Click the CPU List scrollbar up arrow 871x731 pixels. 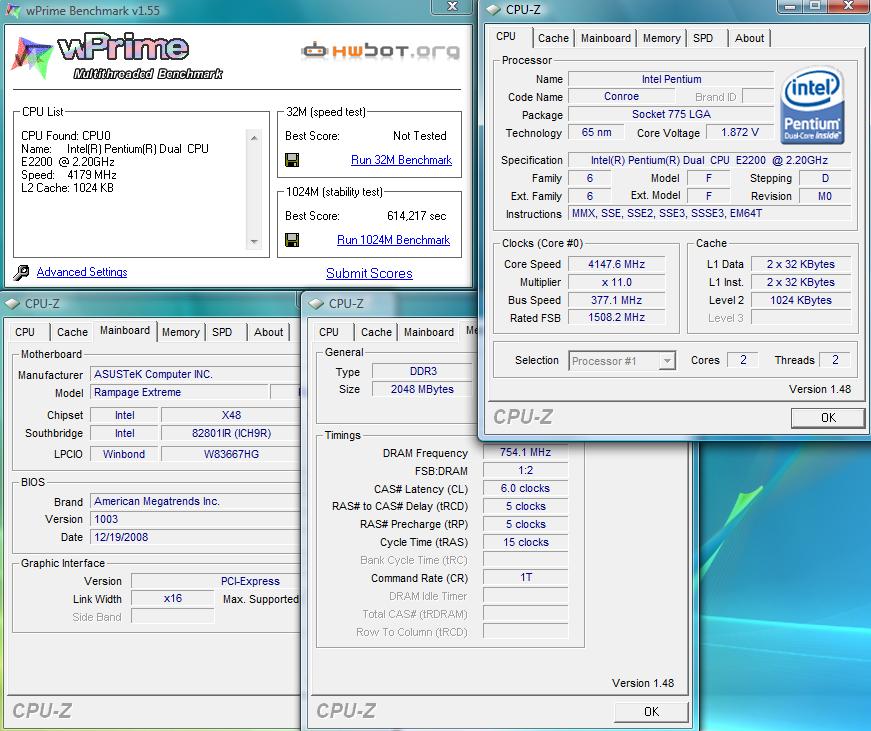254,137
